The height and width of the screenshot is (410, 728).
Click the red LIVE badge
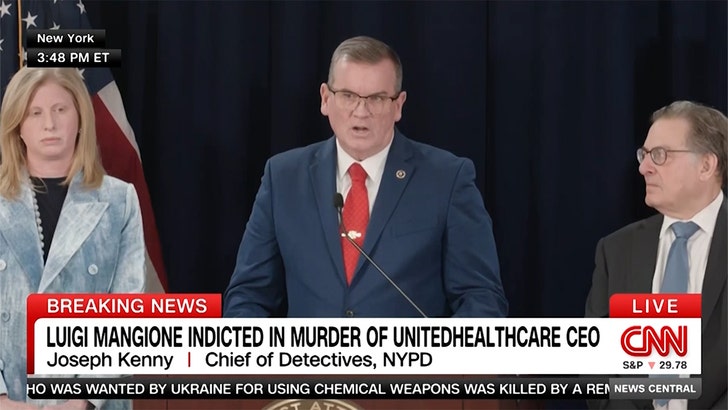(655, 306)
